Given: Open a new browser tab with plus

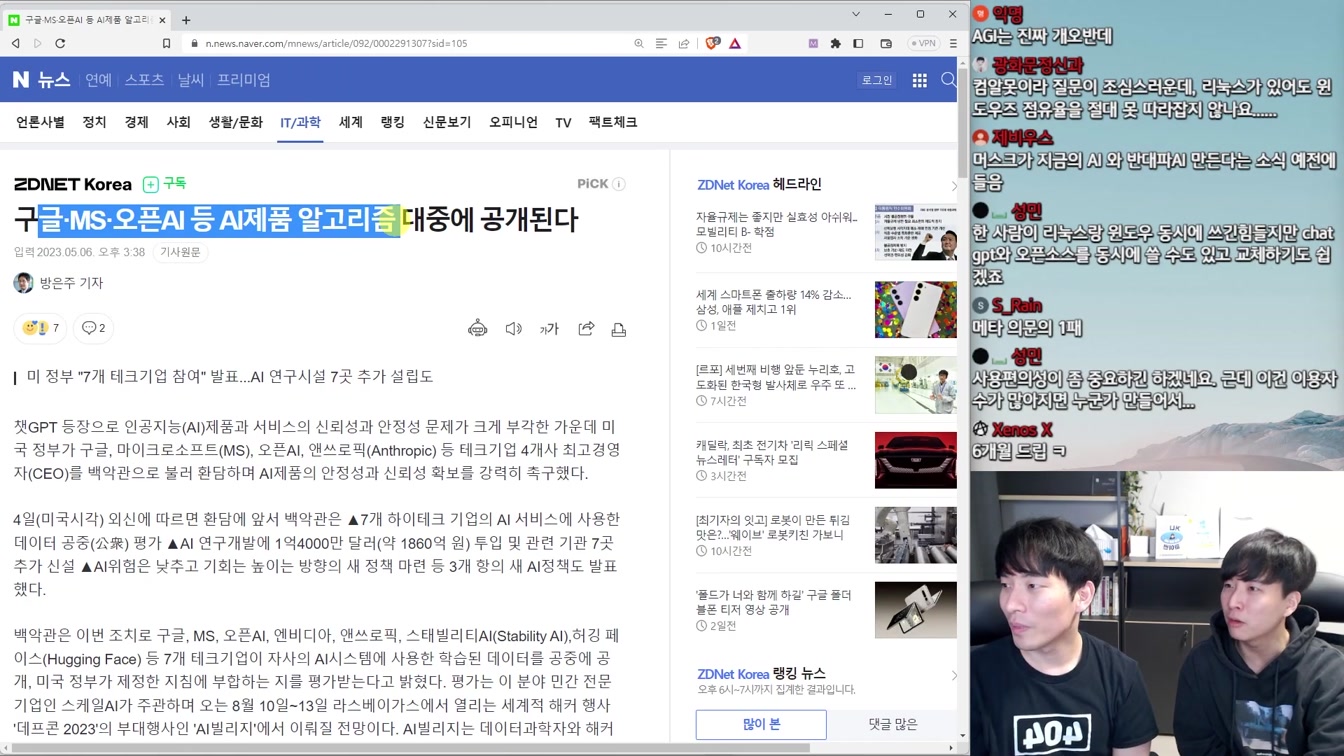Looking at the screenshot, I should [186, 19].
